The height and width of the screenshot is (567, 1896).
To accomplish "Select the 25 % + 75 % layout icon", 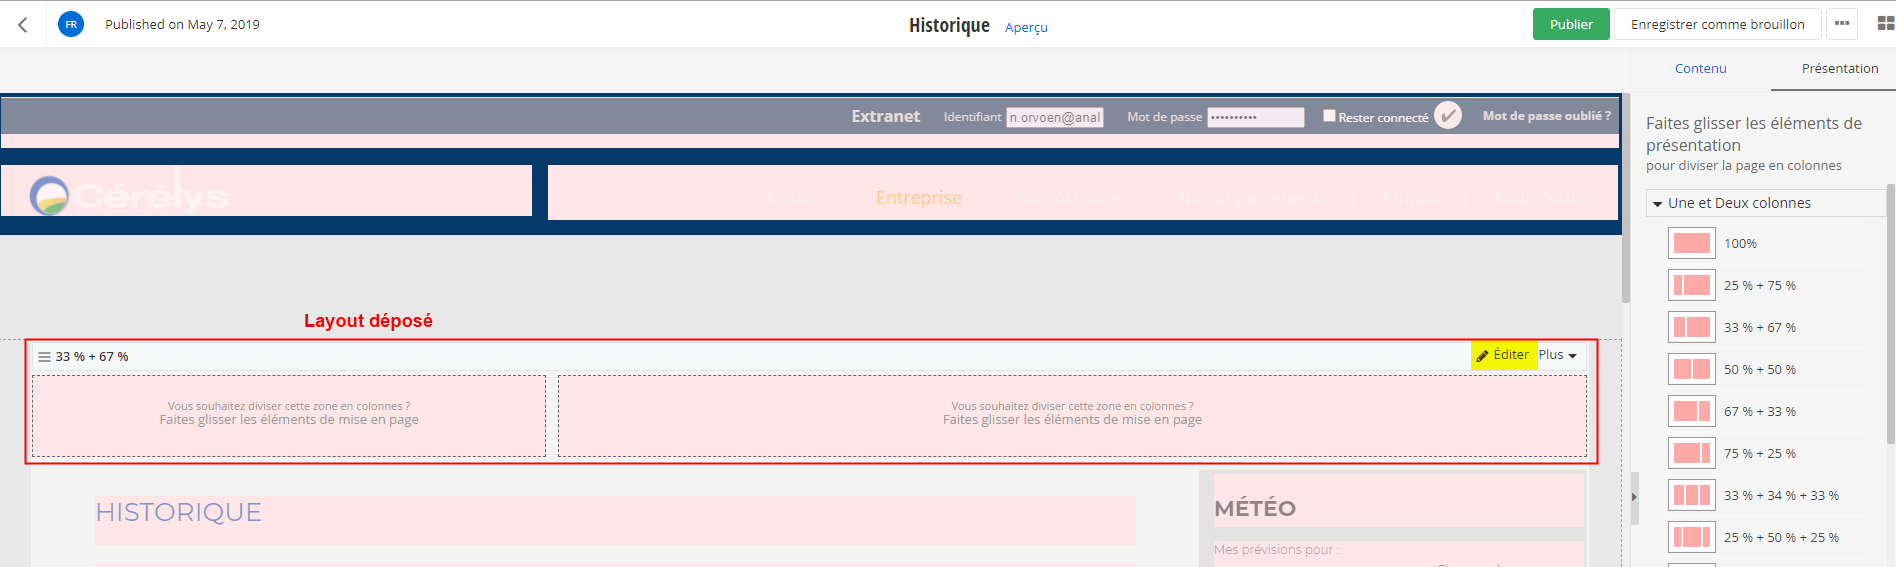I will tap(1691, 286).
